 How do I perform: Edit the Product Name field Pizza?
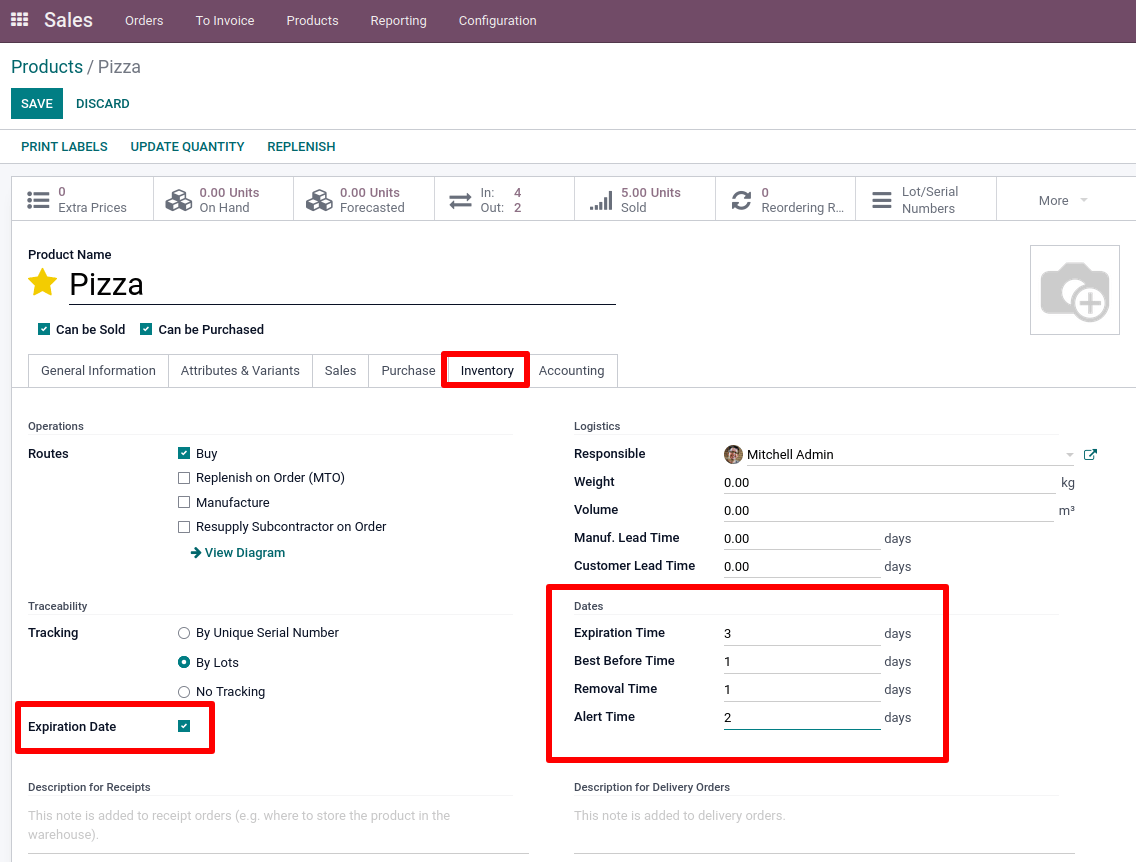tap(343, 284)
